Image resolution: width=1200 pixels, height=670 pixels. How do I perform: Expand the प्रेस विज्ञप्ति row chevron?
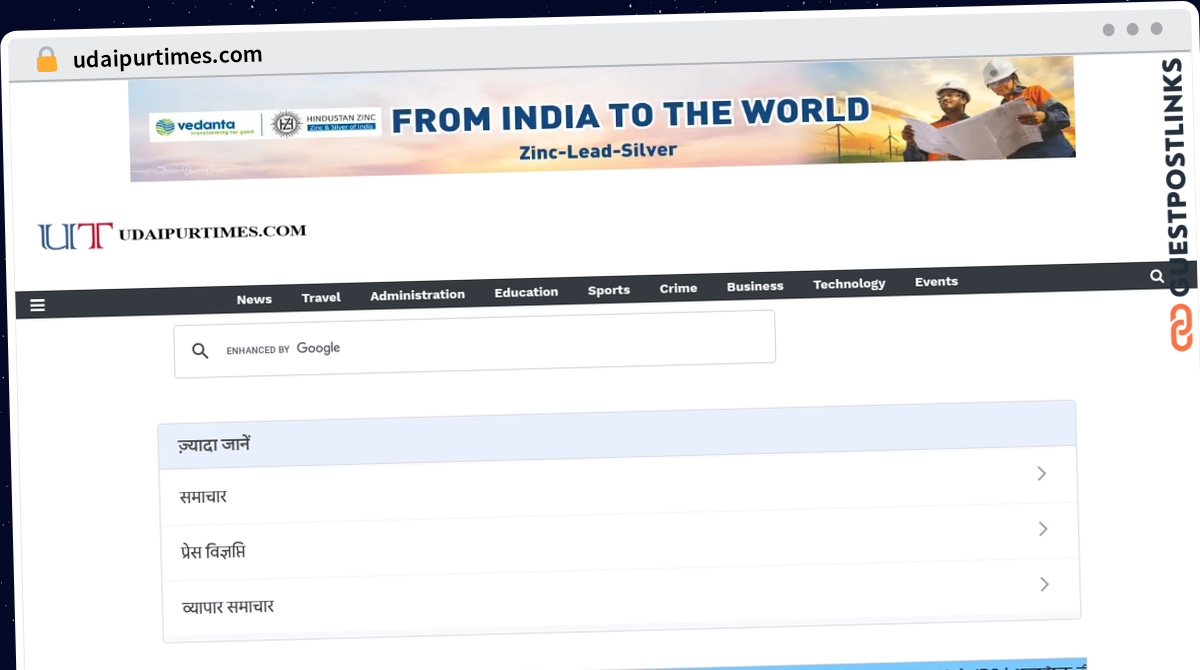pos(1043,528)
